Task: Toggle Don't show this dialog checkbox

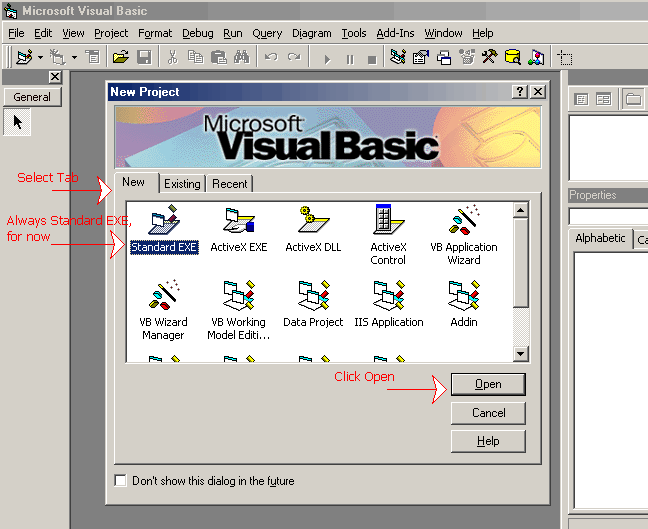Action: pyautogui.click(x=121, y=481)
